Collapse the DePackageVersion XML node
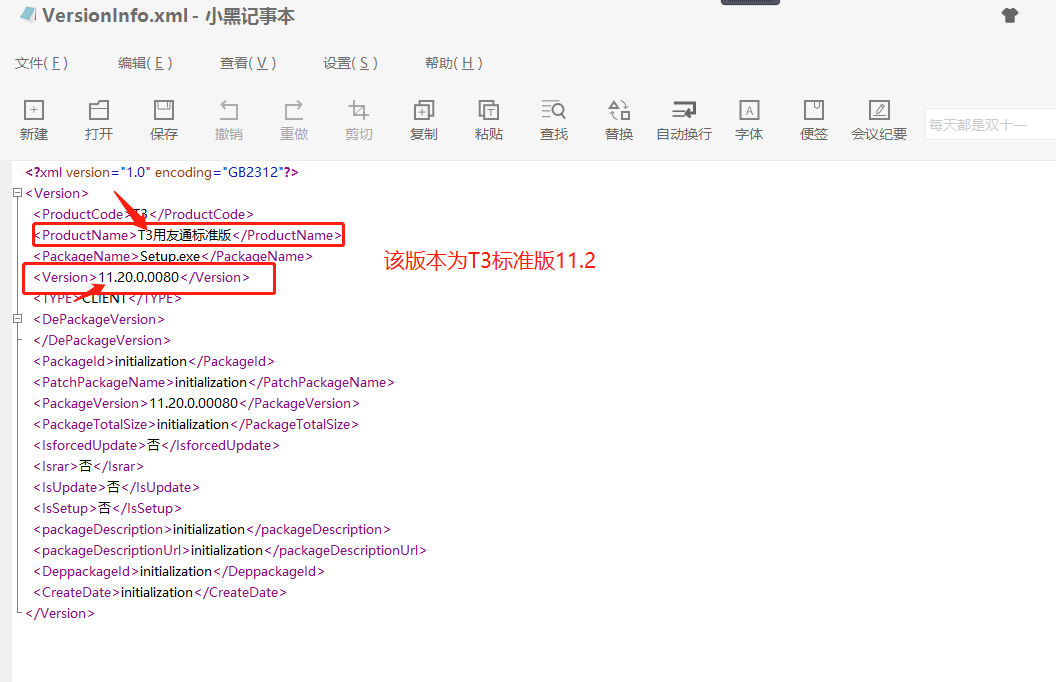The image size is (1056, 682). [x=17, y=319]
